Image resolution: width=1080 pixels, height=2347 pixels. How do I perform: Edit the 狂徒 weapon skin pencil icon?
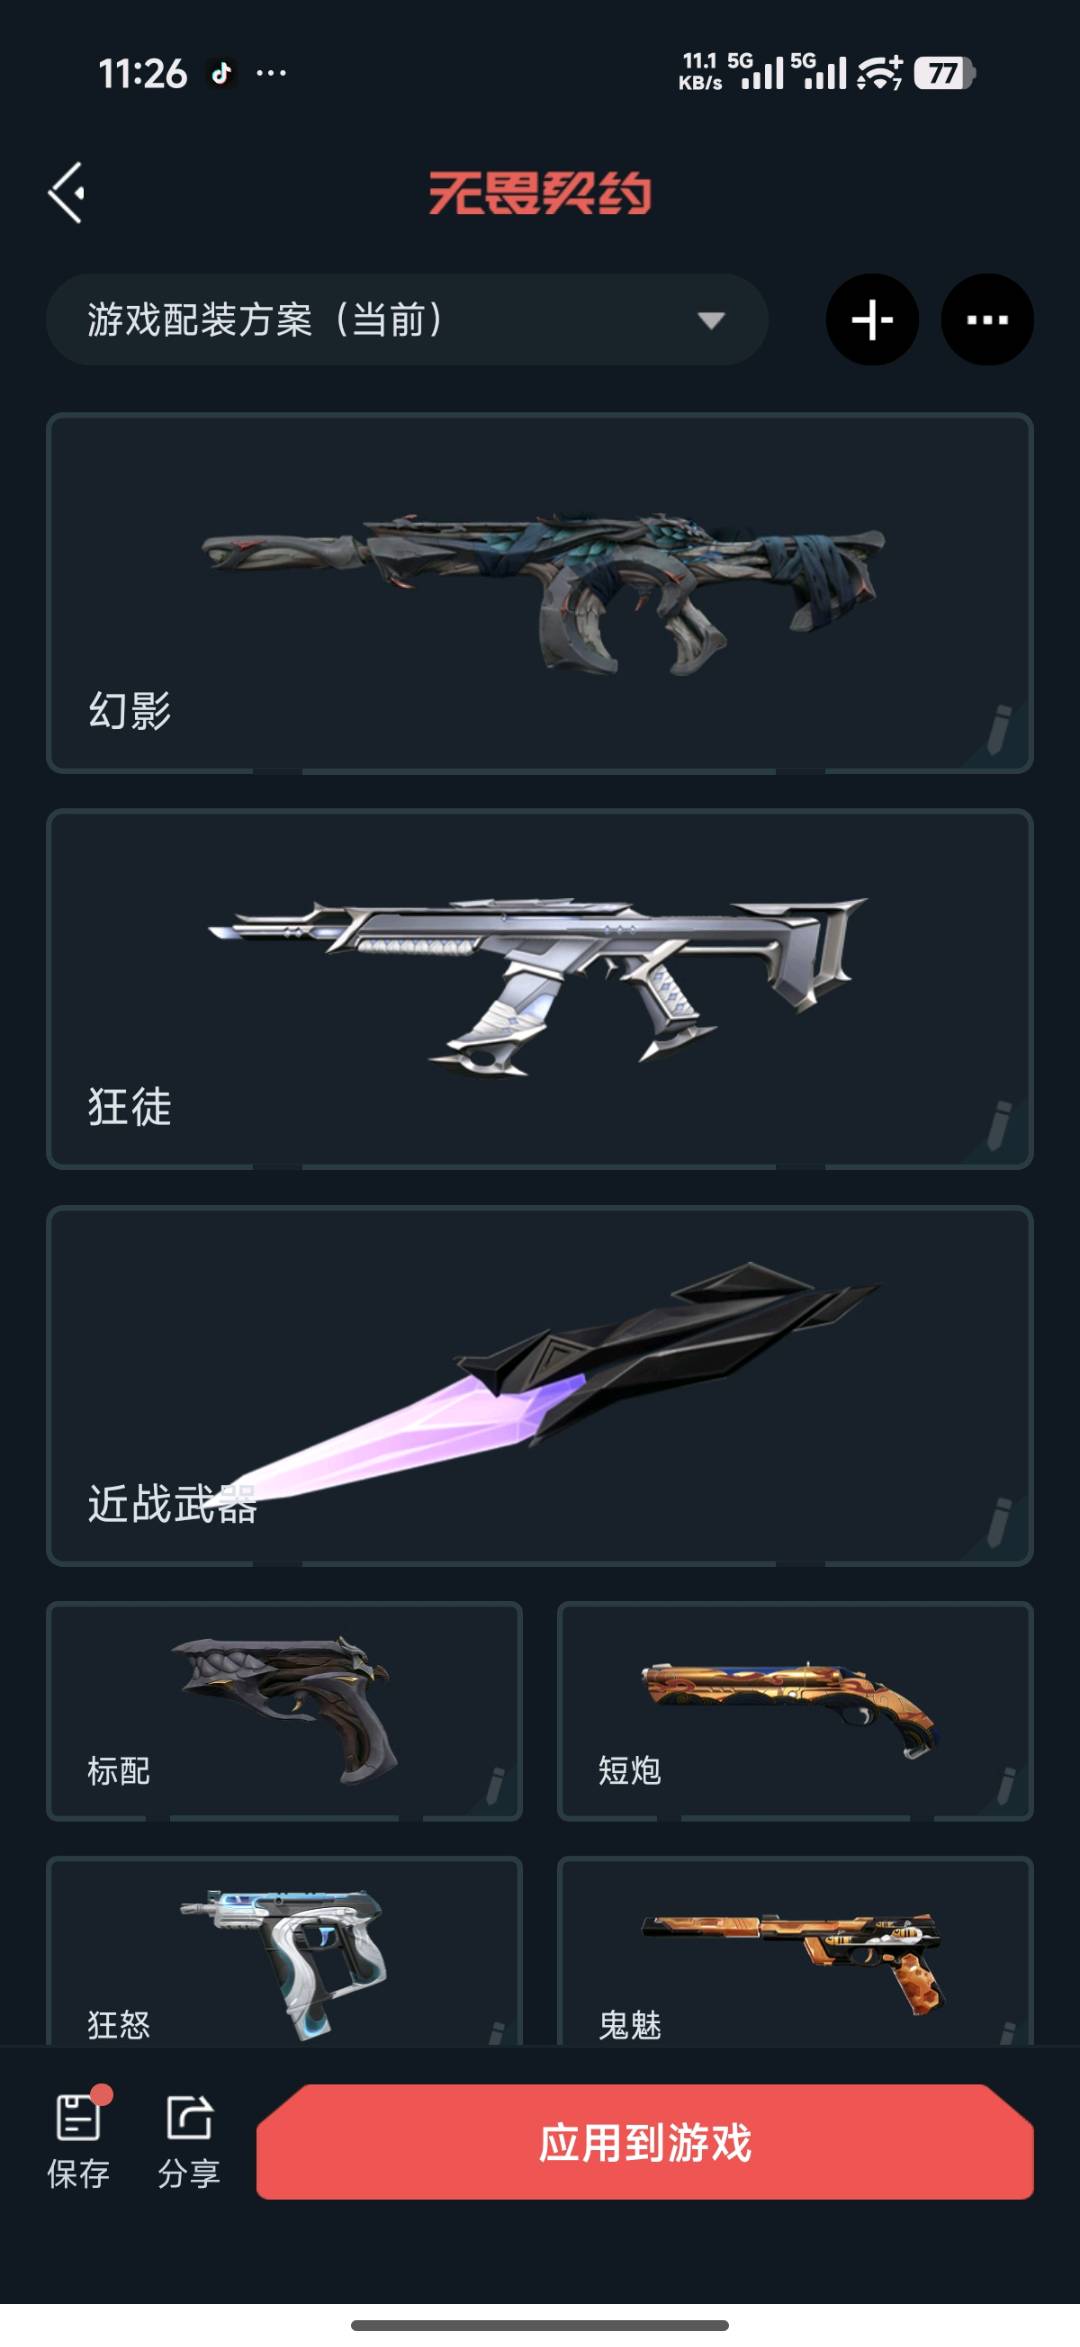tap(998, 1125)
